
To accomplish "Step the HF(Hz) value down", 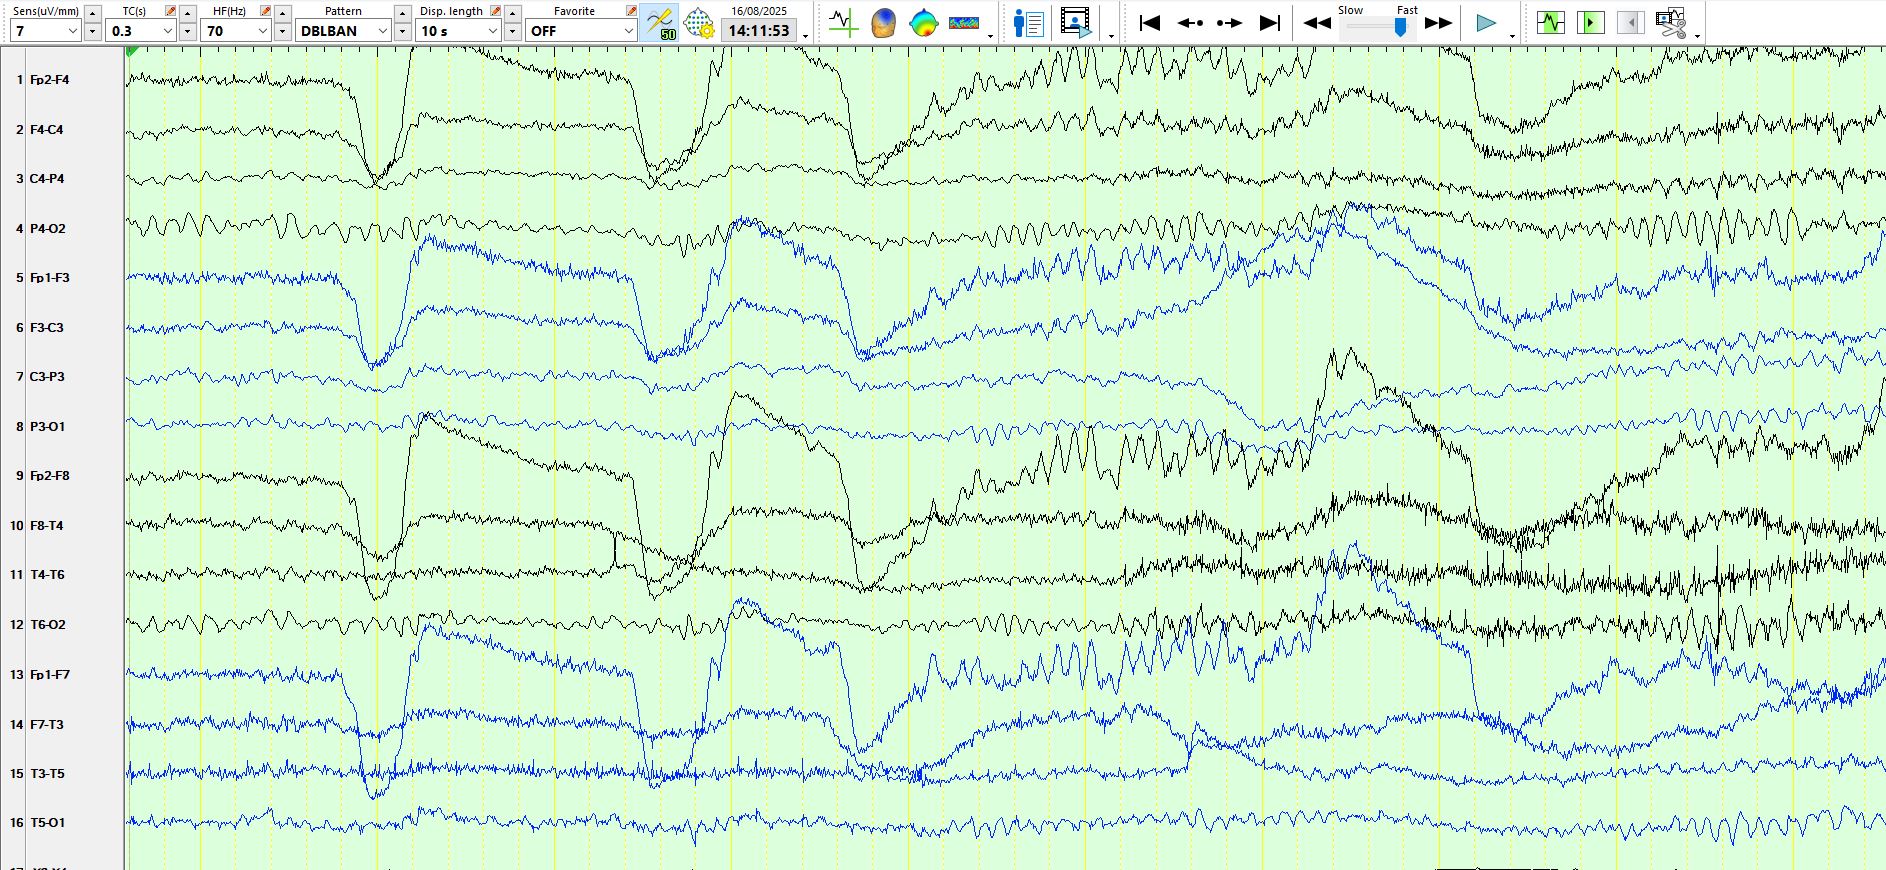I will (283, 31).
